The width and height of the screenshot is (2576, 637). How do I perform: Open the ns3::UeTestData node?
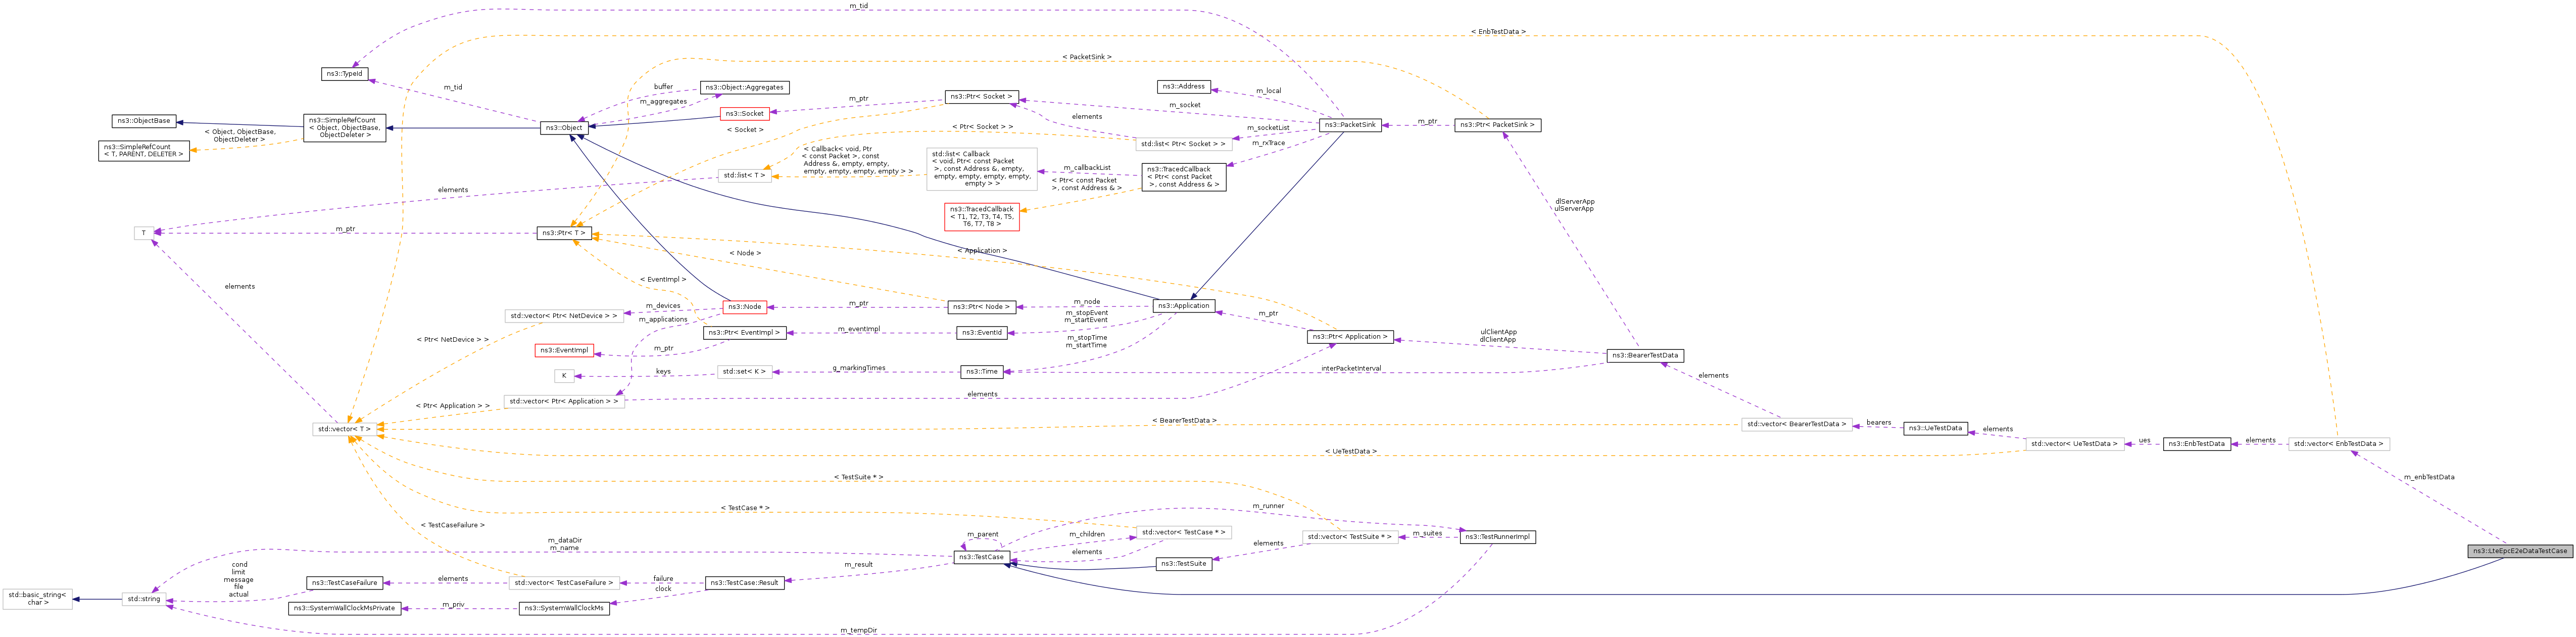point(1936,428)
